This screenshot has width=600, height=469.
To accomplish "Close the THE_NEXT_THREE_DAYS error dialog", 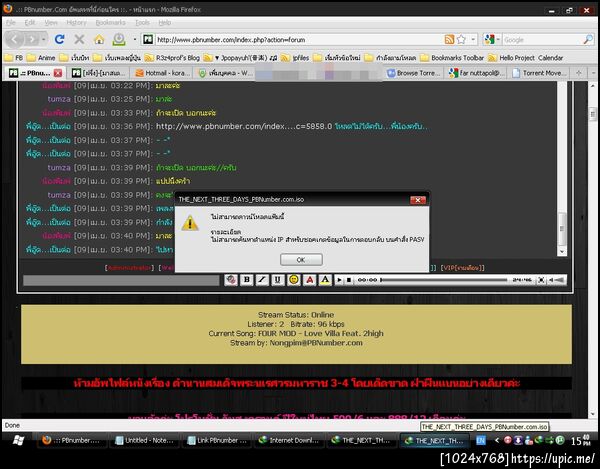I will [417, 200].
